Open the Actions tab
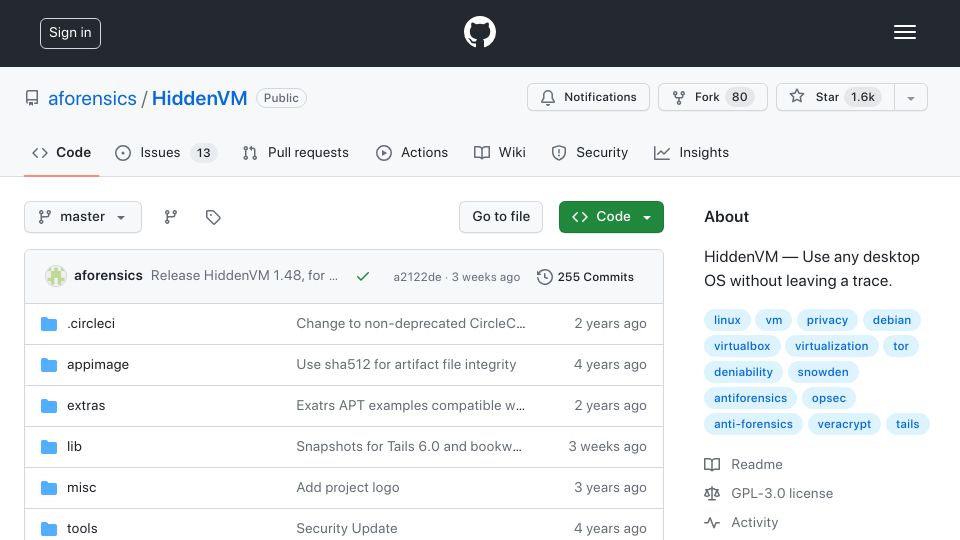The height and width of the screenshot is (540, 960). coord(412,152)
